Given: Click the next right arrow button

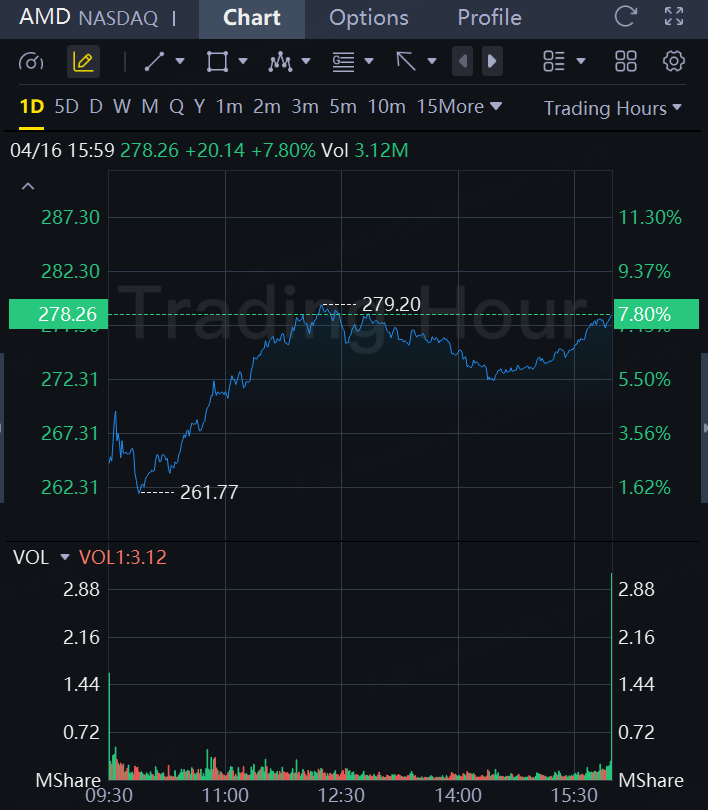Looking at the screenshot, I should click(492, 61).
